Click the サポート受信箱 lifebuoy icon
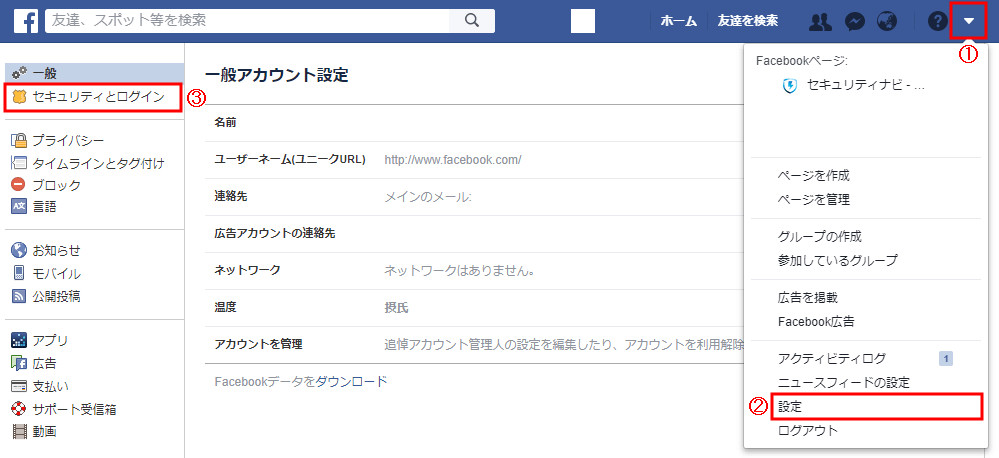 pyautogui.click(x=20, y=409)
